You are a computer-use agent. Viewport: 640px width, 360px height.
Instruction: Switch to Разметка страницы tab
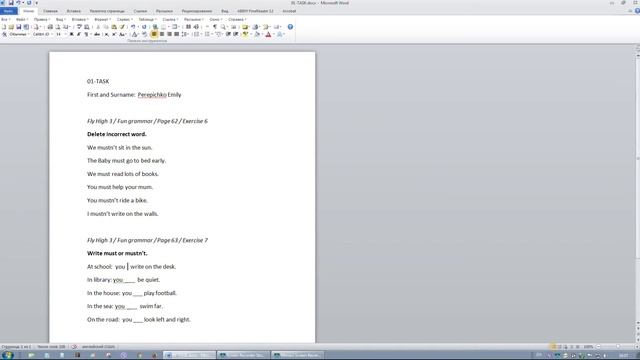click(x=107, y=11)
